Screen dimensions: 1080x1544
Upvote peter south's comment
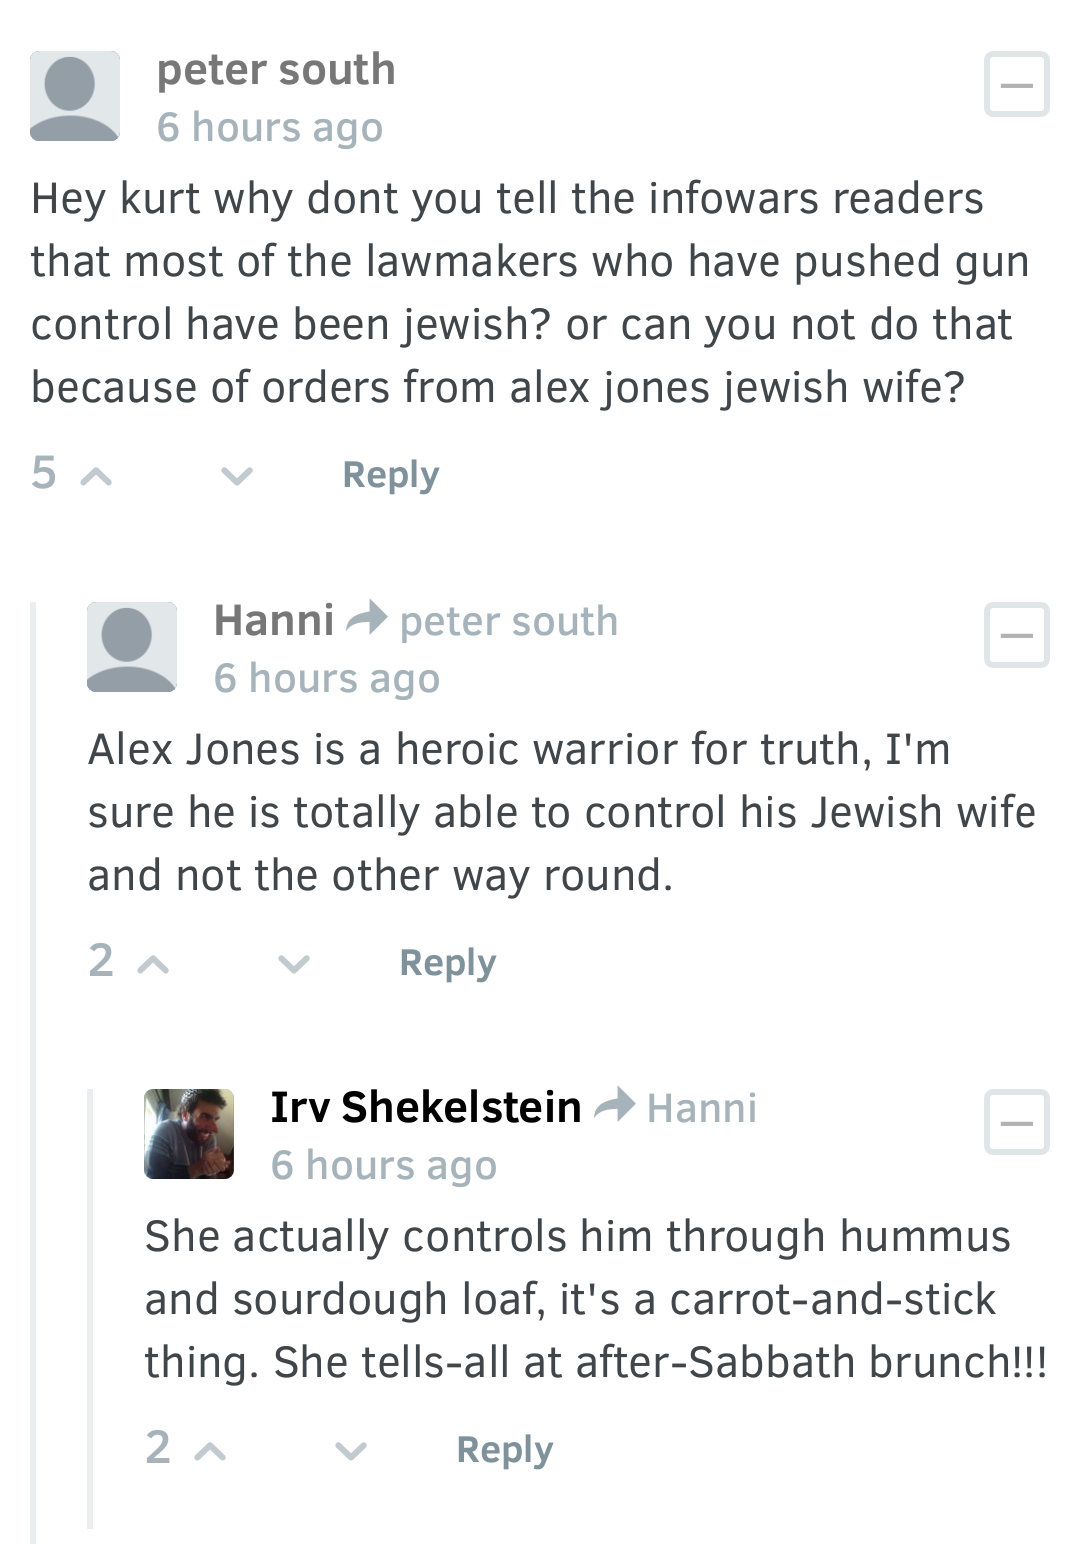pyautogui.click(x=96, y=476)
